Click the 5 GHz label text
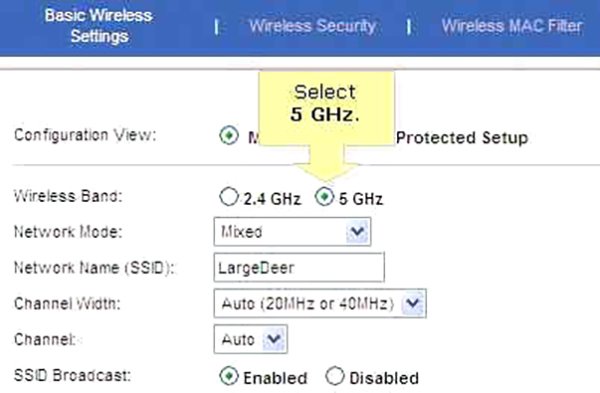 click(361, 199)
